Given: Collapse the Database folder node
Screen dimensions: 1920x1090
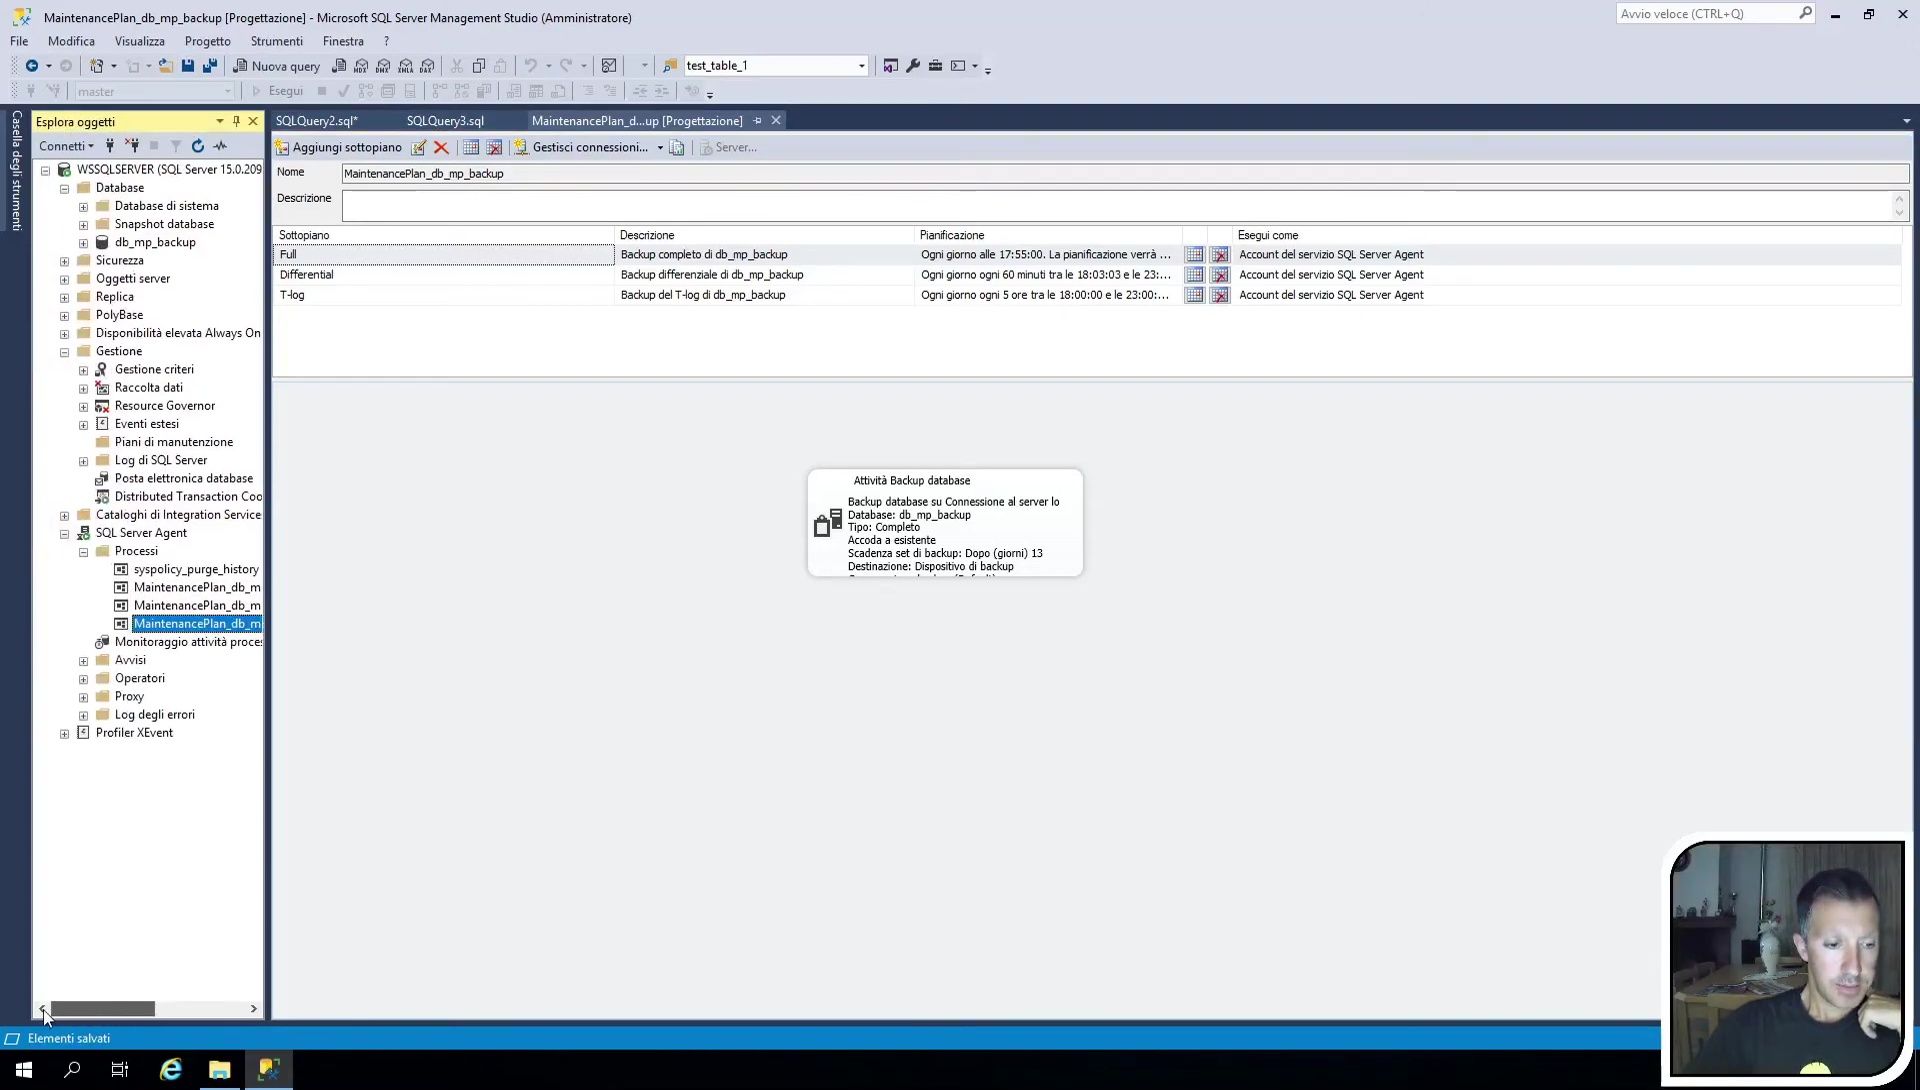Looking at the screenshot, I should (65, 188).
